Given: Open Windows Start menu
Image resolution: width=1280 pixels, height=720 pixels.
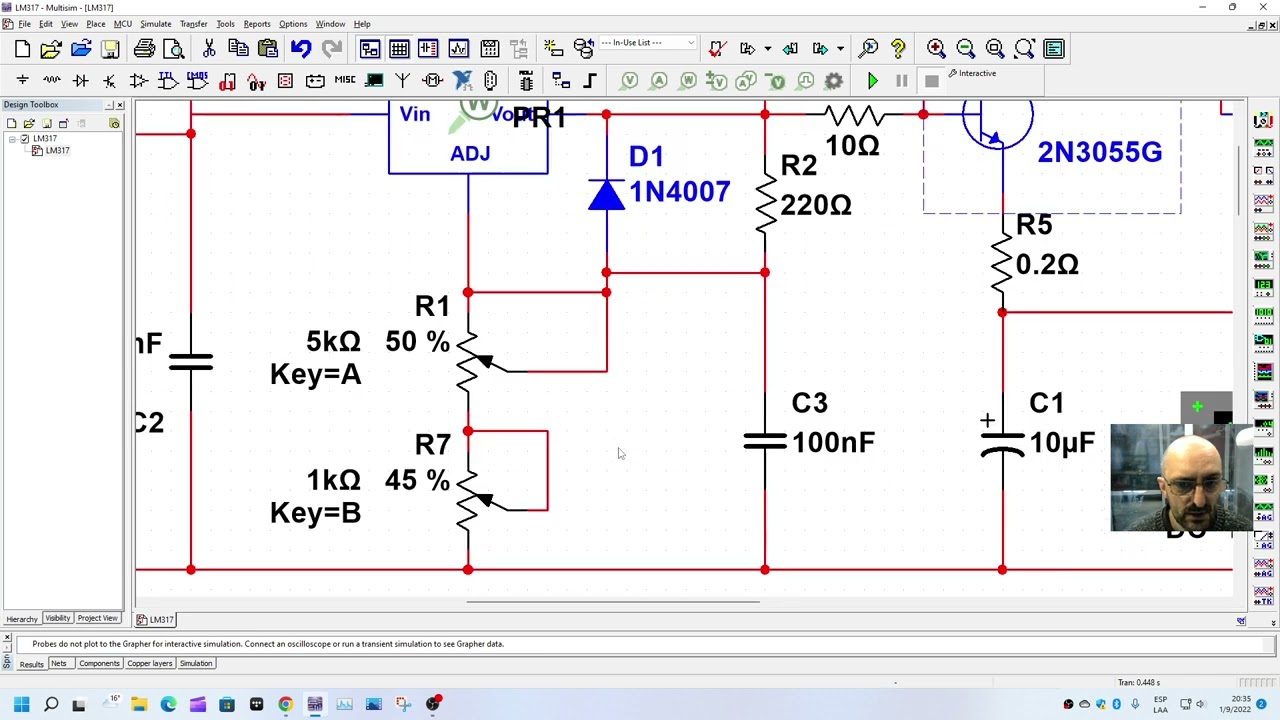Looking at the screenshot, I should [21, 705].
